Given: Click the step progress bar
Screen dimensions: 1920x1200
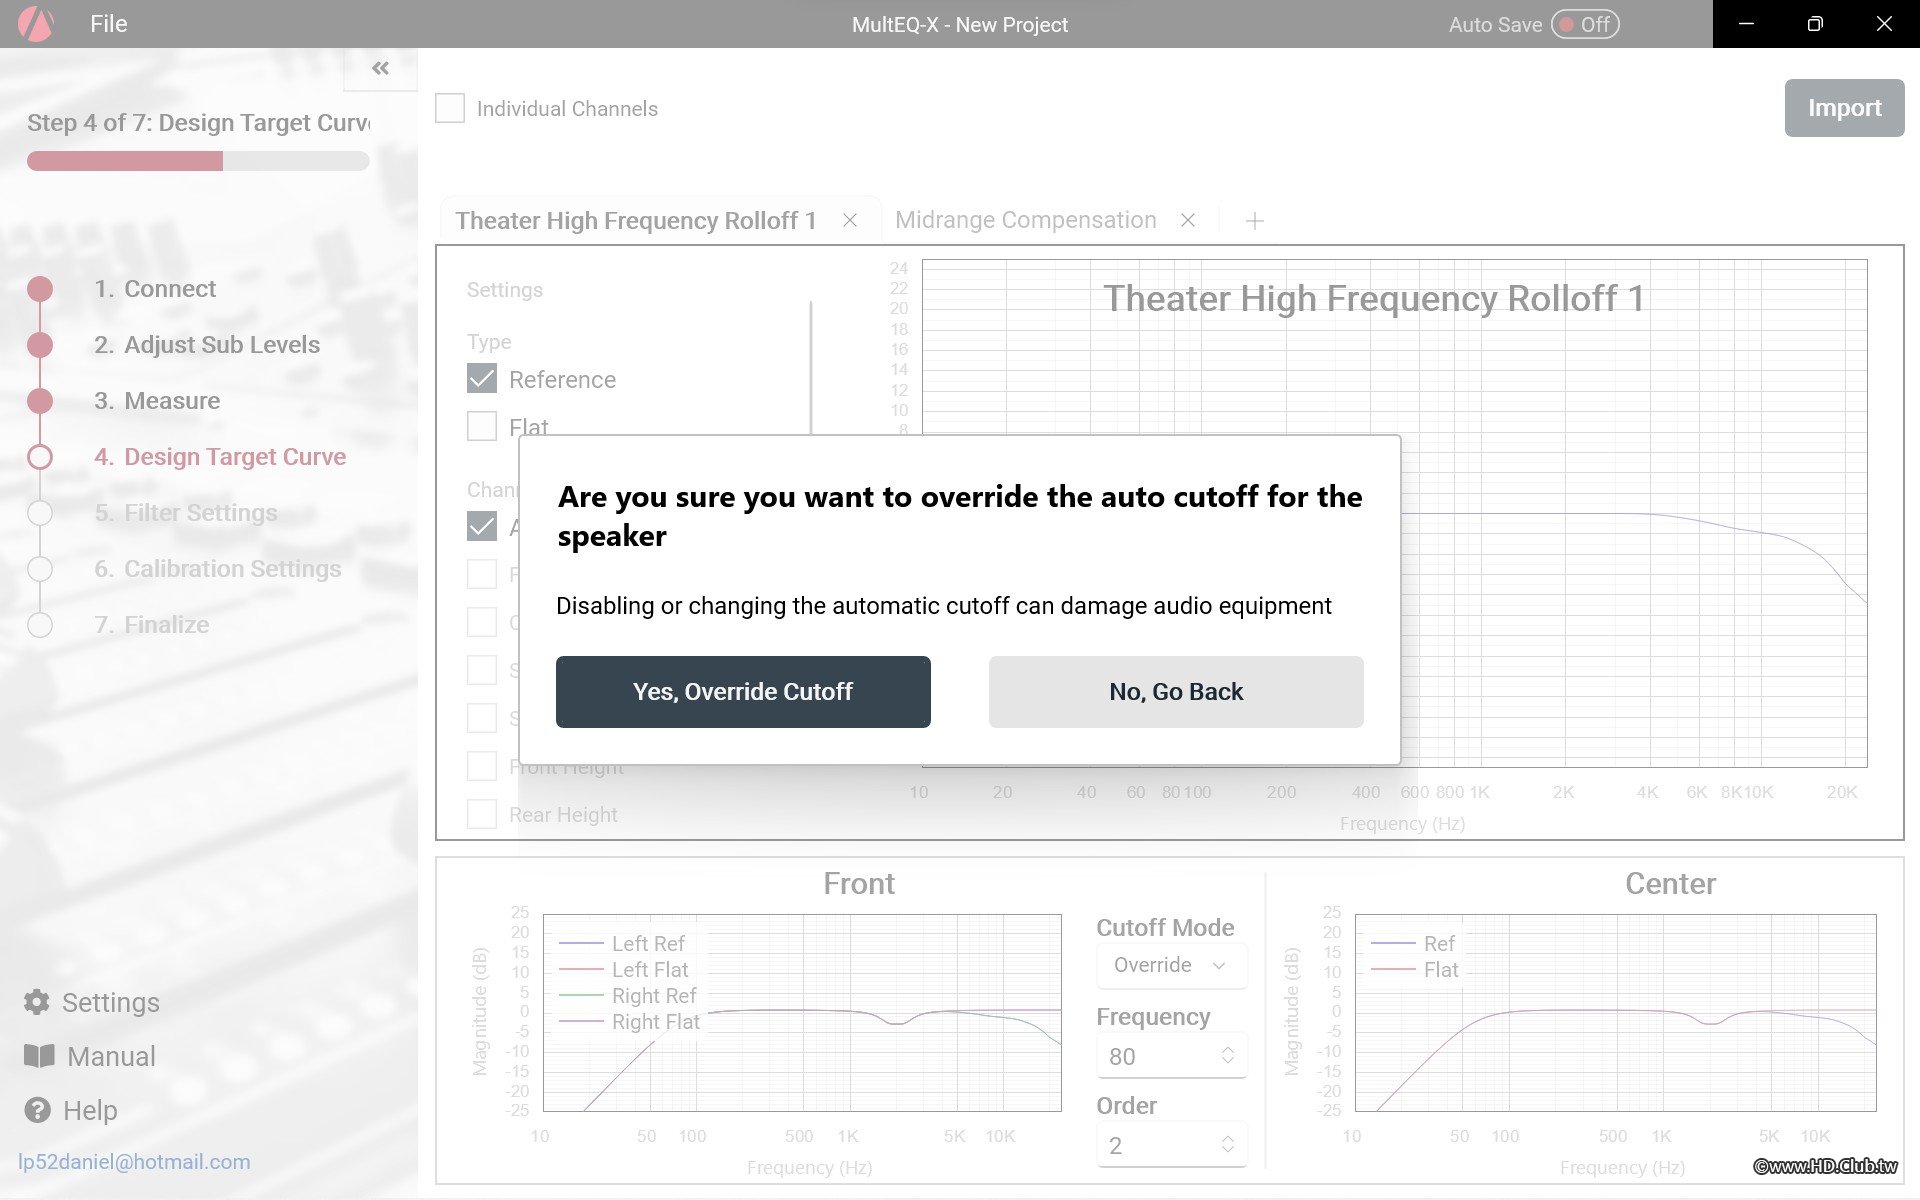Looking at the screenshot, I should (x=198, y=161).
